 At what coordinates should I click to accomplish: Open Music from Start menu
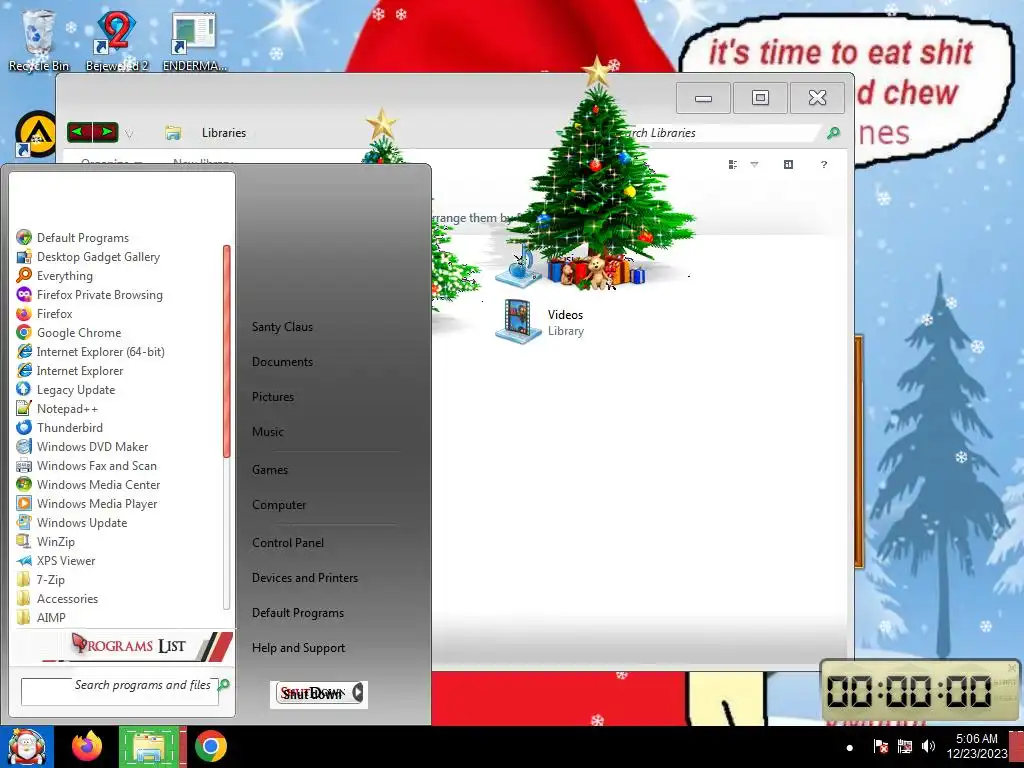pyautogui.click(x=268, y=432)
